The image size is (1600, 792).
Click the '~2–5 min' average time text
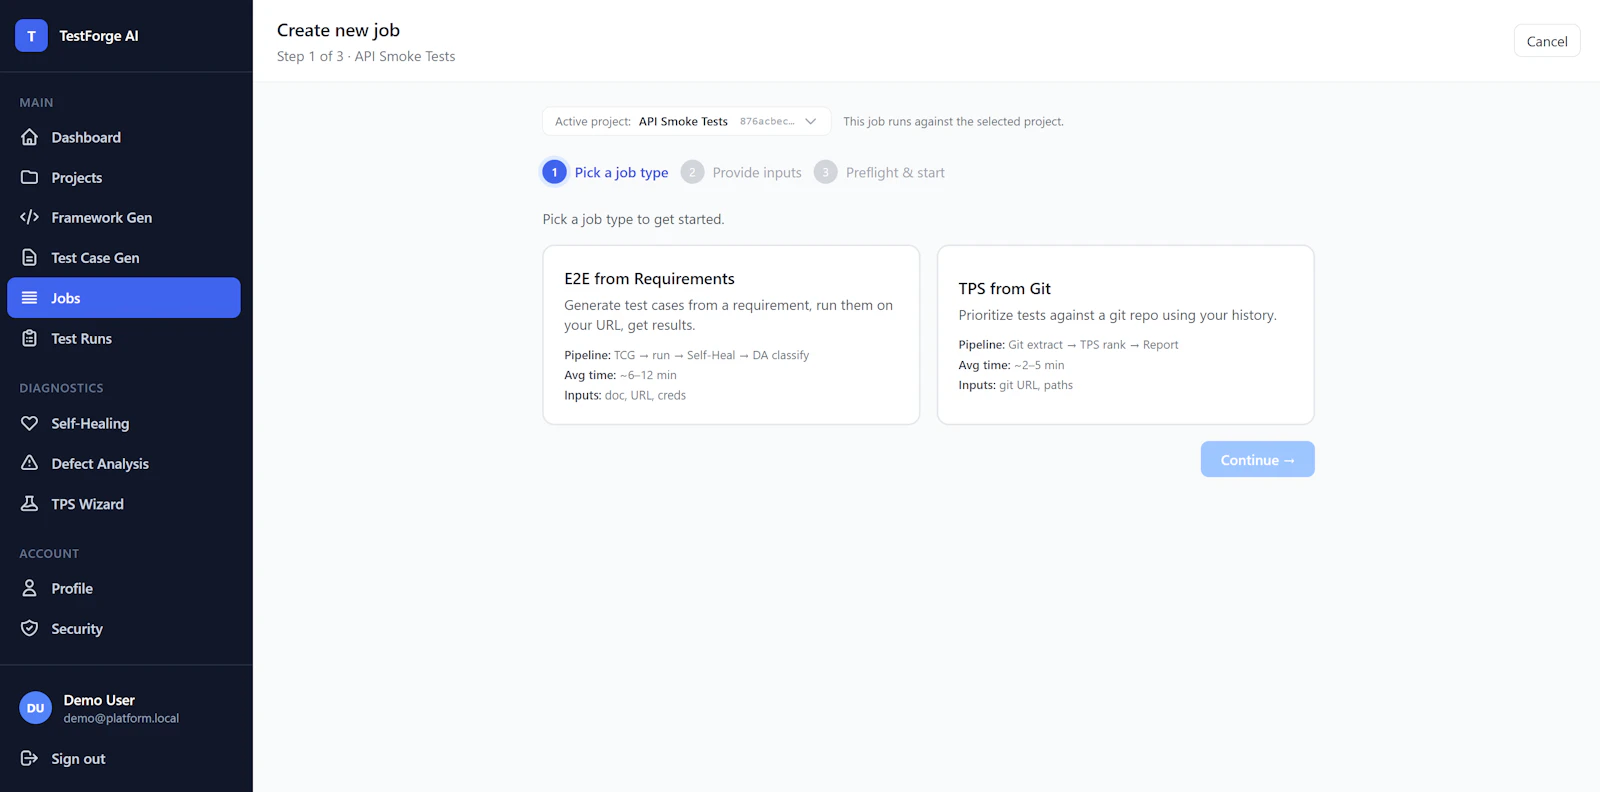[1039, 365]
